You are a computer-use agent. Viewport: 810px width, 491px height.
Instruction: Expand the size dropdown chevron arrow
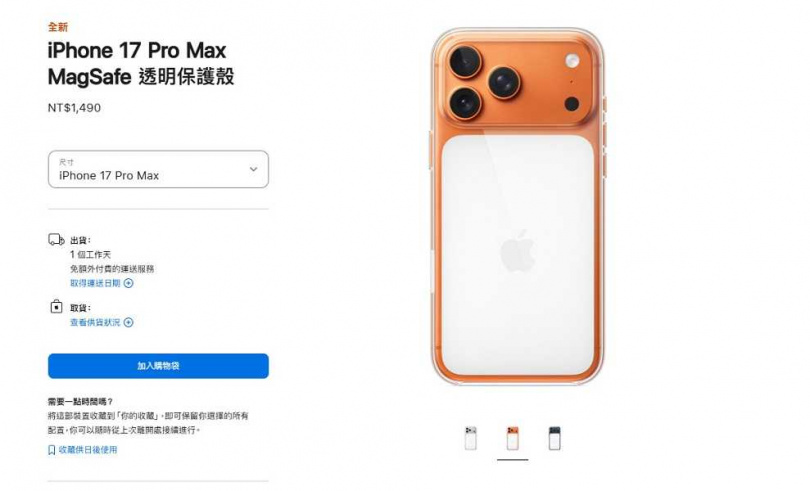point(253,169)
